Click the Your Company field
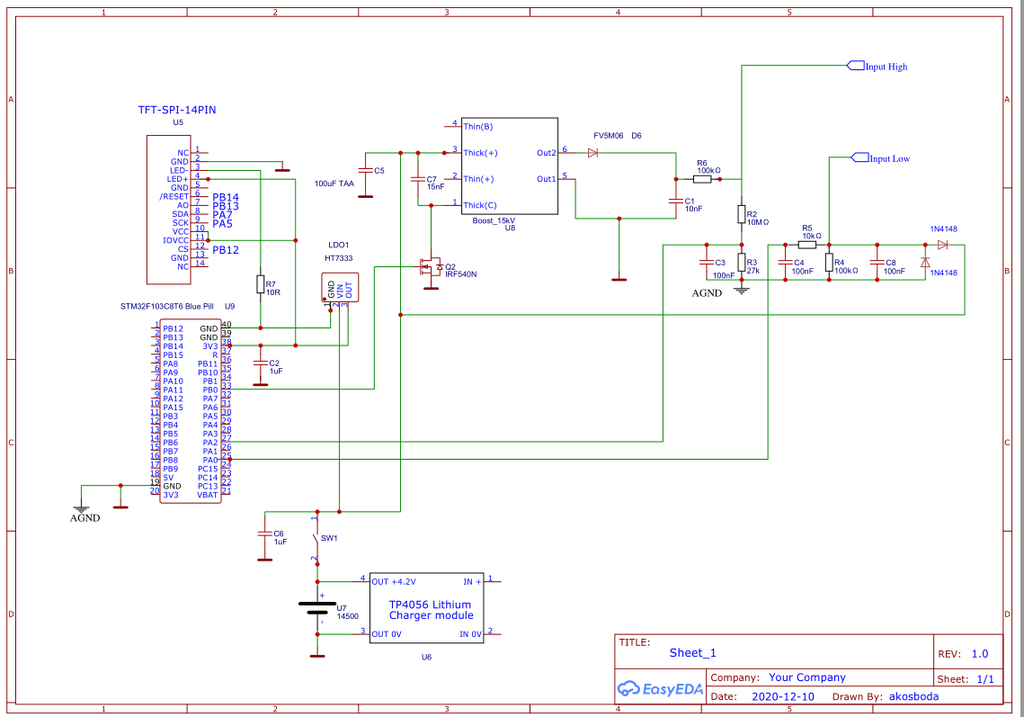Screen dimensions: 1024x717 pos(807,677)
